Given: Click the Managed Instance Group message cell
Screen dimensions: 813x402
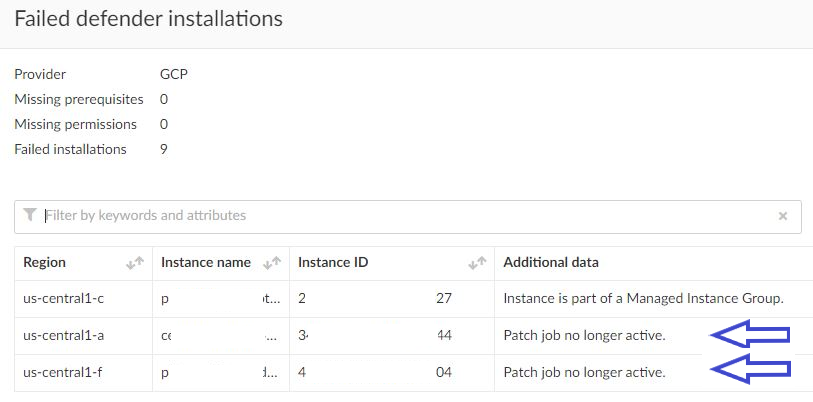Looking at the screenshot, I should coord(643,298).
